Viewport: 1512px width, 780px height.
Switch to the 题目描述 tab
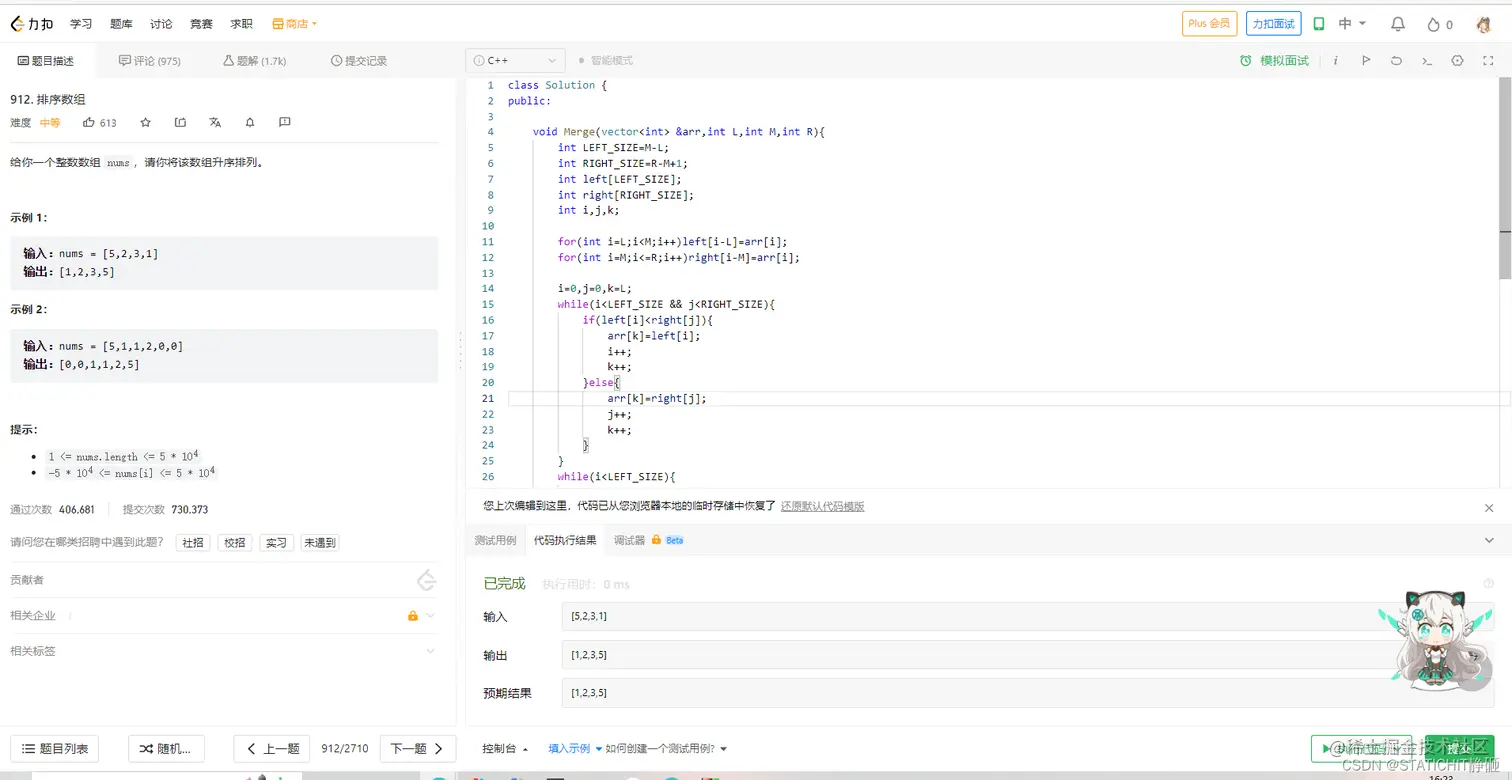47,61
